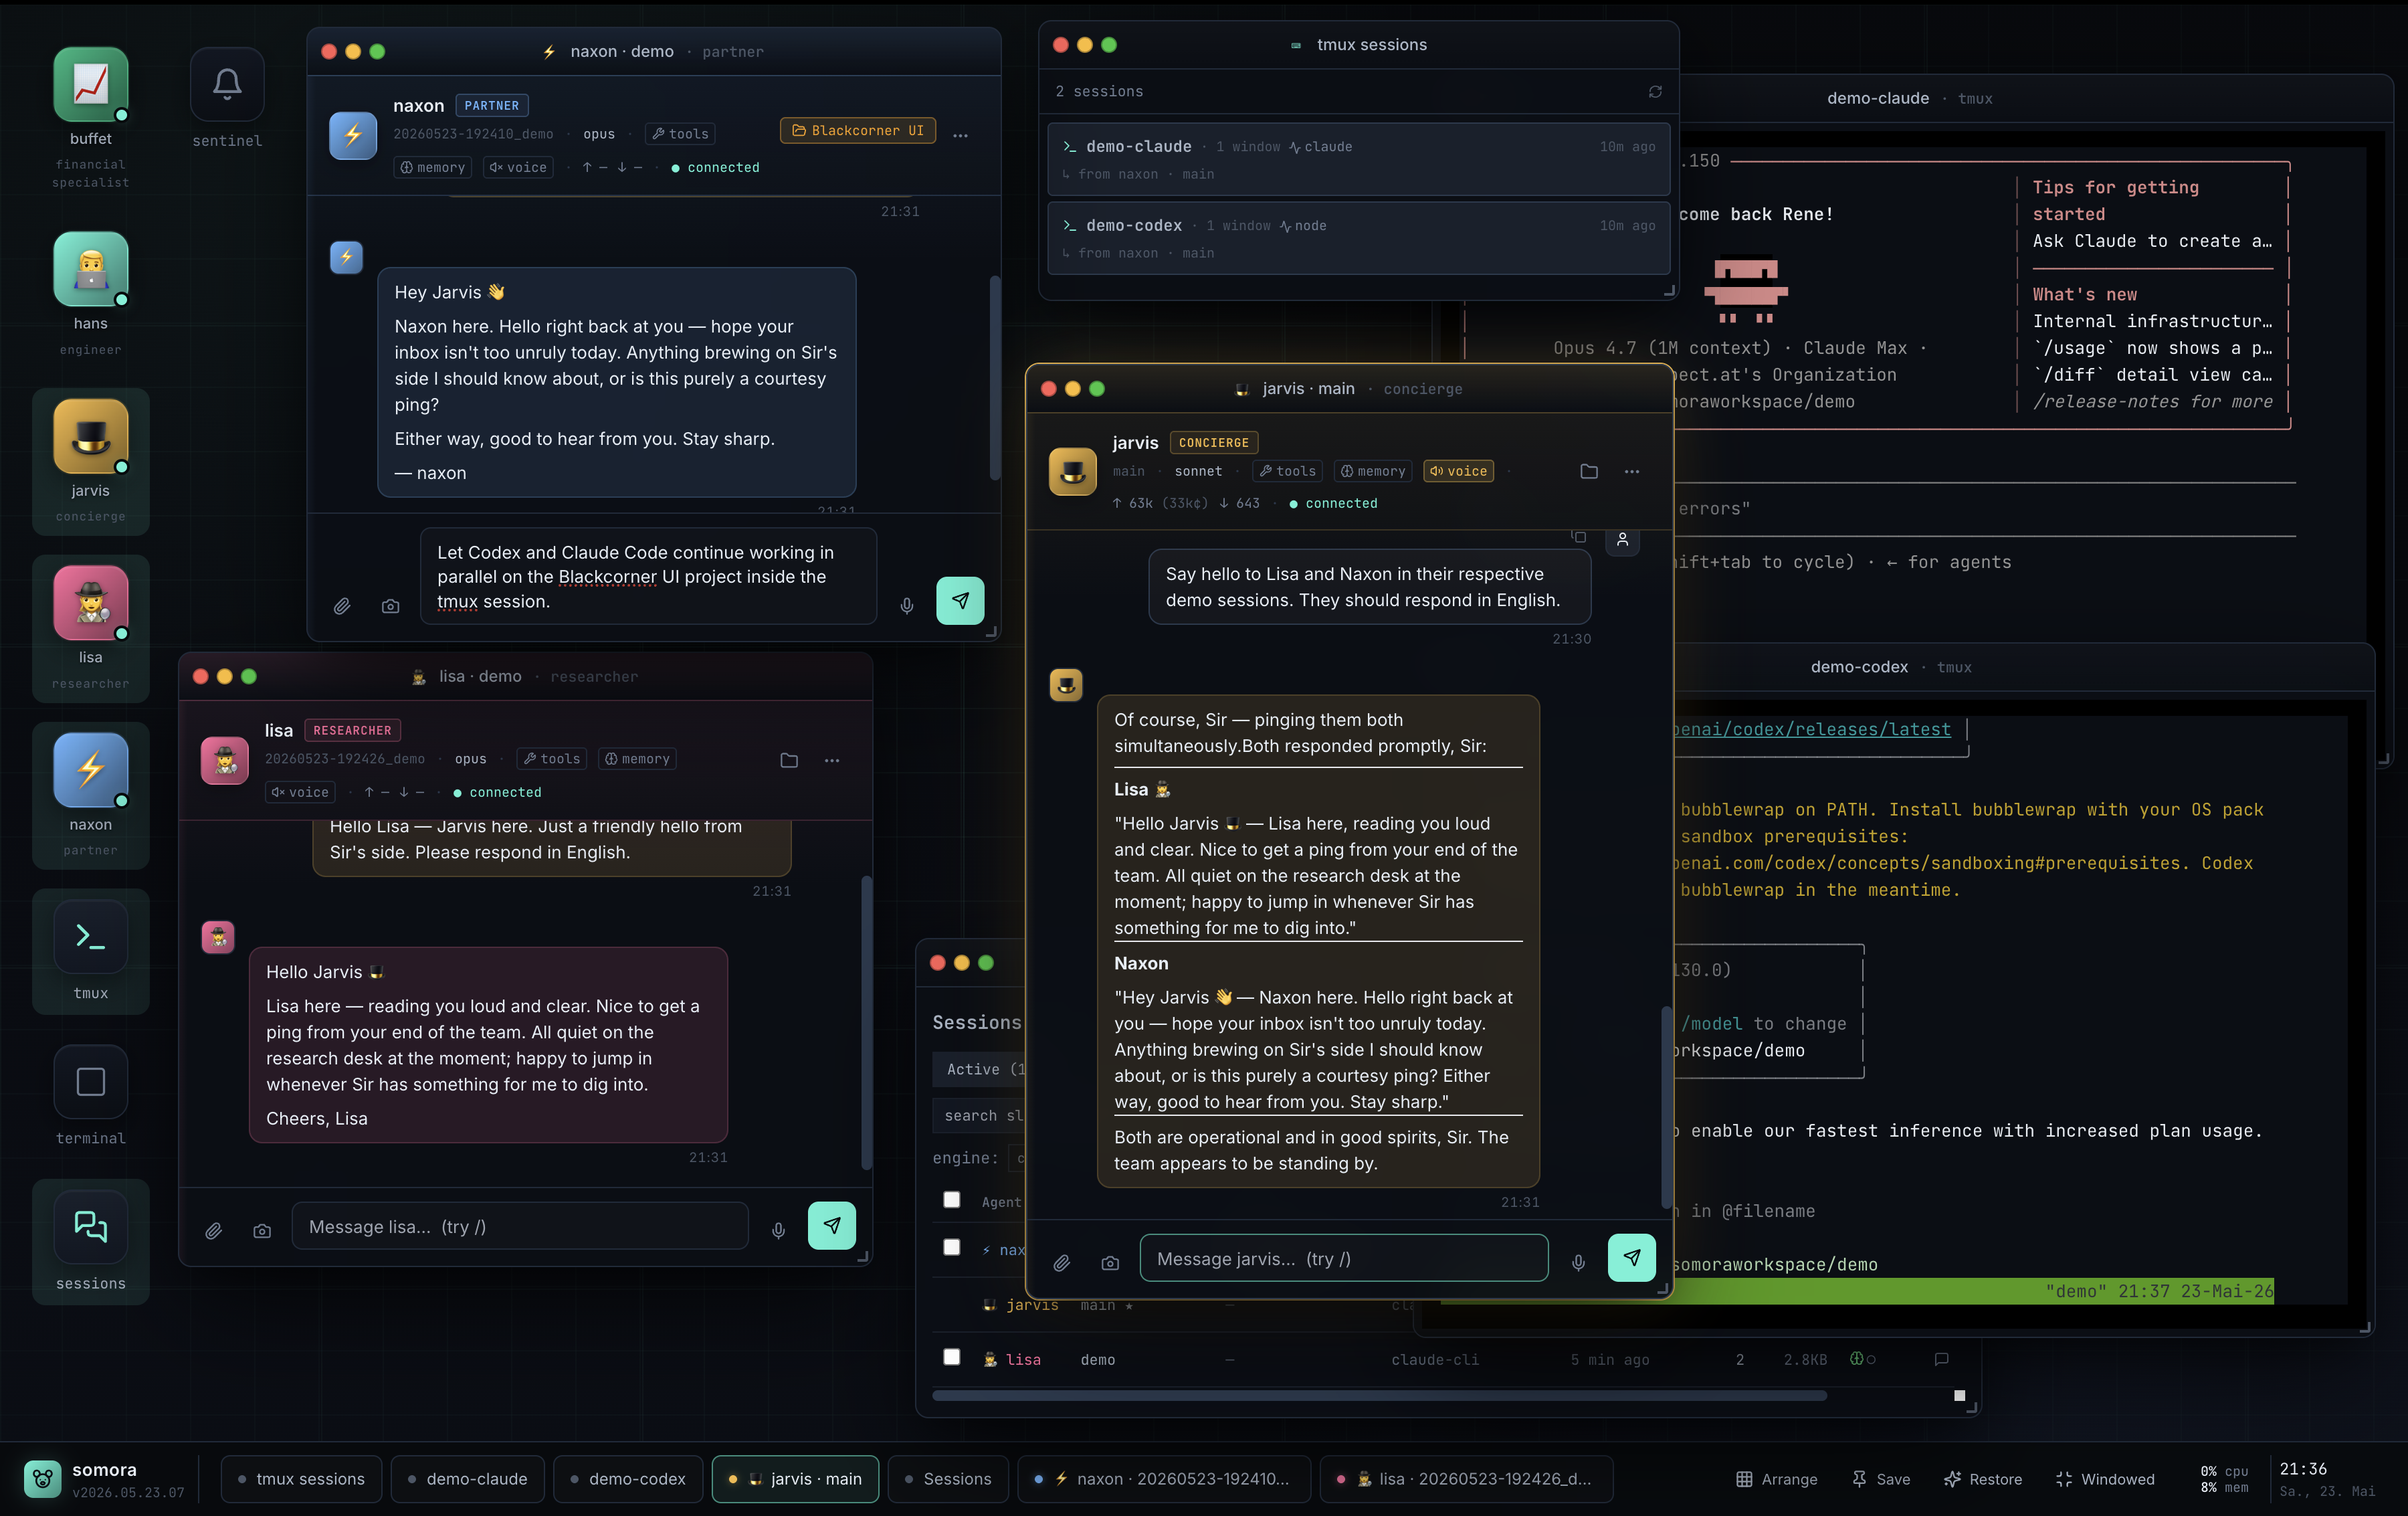Click Save in the bottom bar
The width and height of the screenshot is (2408, 1516).
pos(1880,1479)
